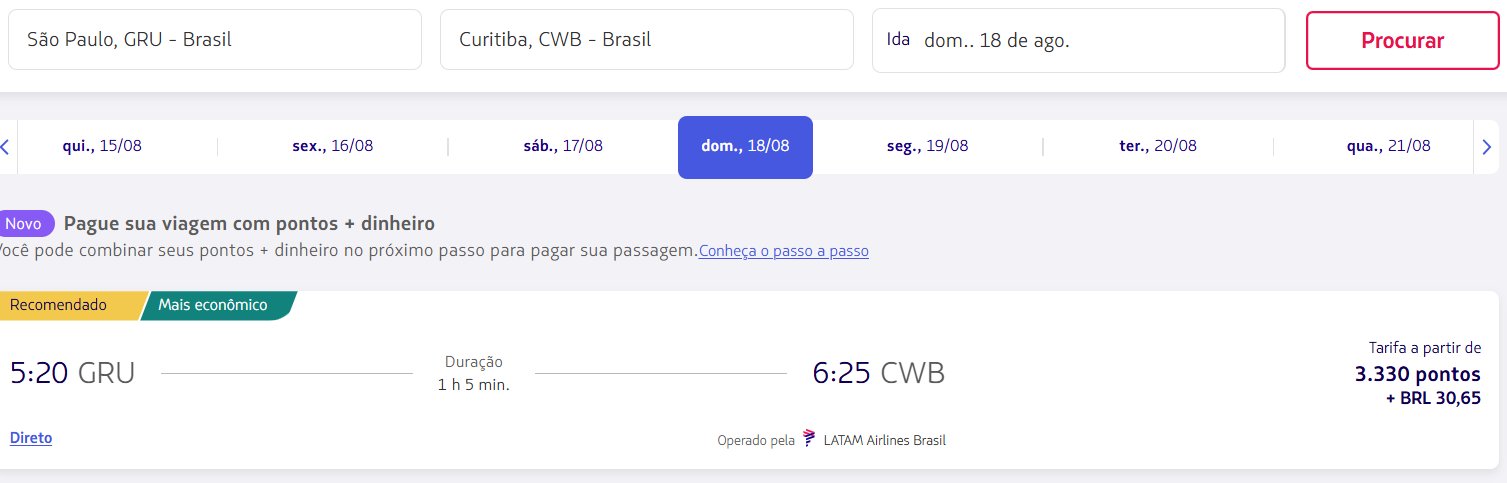Open the Direto flight details link
Image resolution: width=1507 pixels, height=483 pixels.
coord(31,438)
